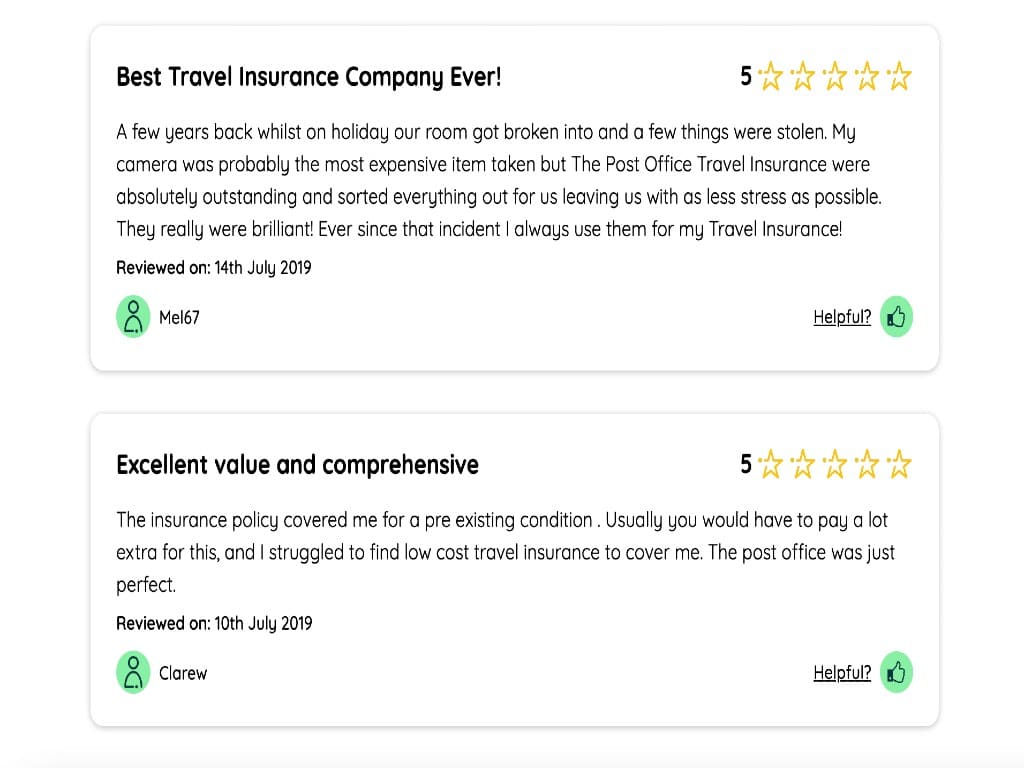This screenshot has width=1024, height=768.
Task: Select the Best Travel Insurance Company Ever title
Action: tap(308, 76)
